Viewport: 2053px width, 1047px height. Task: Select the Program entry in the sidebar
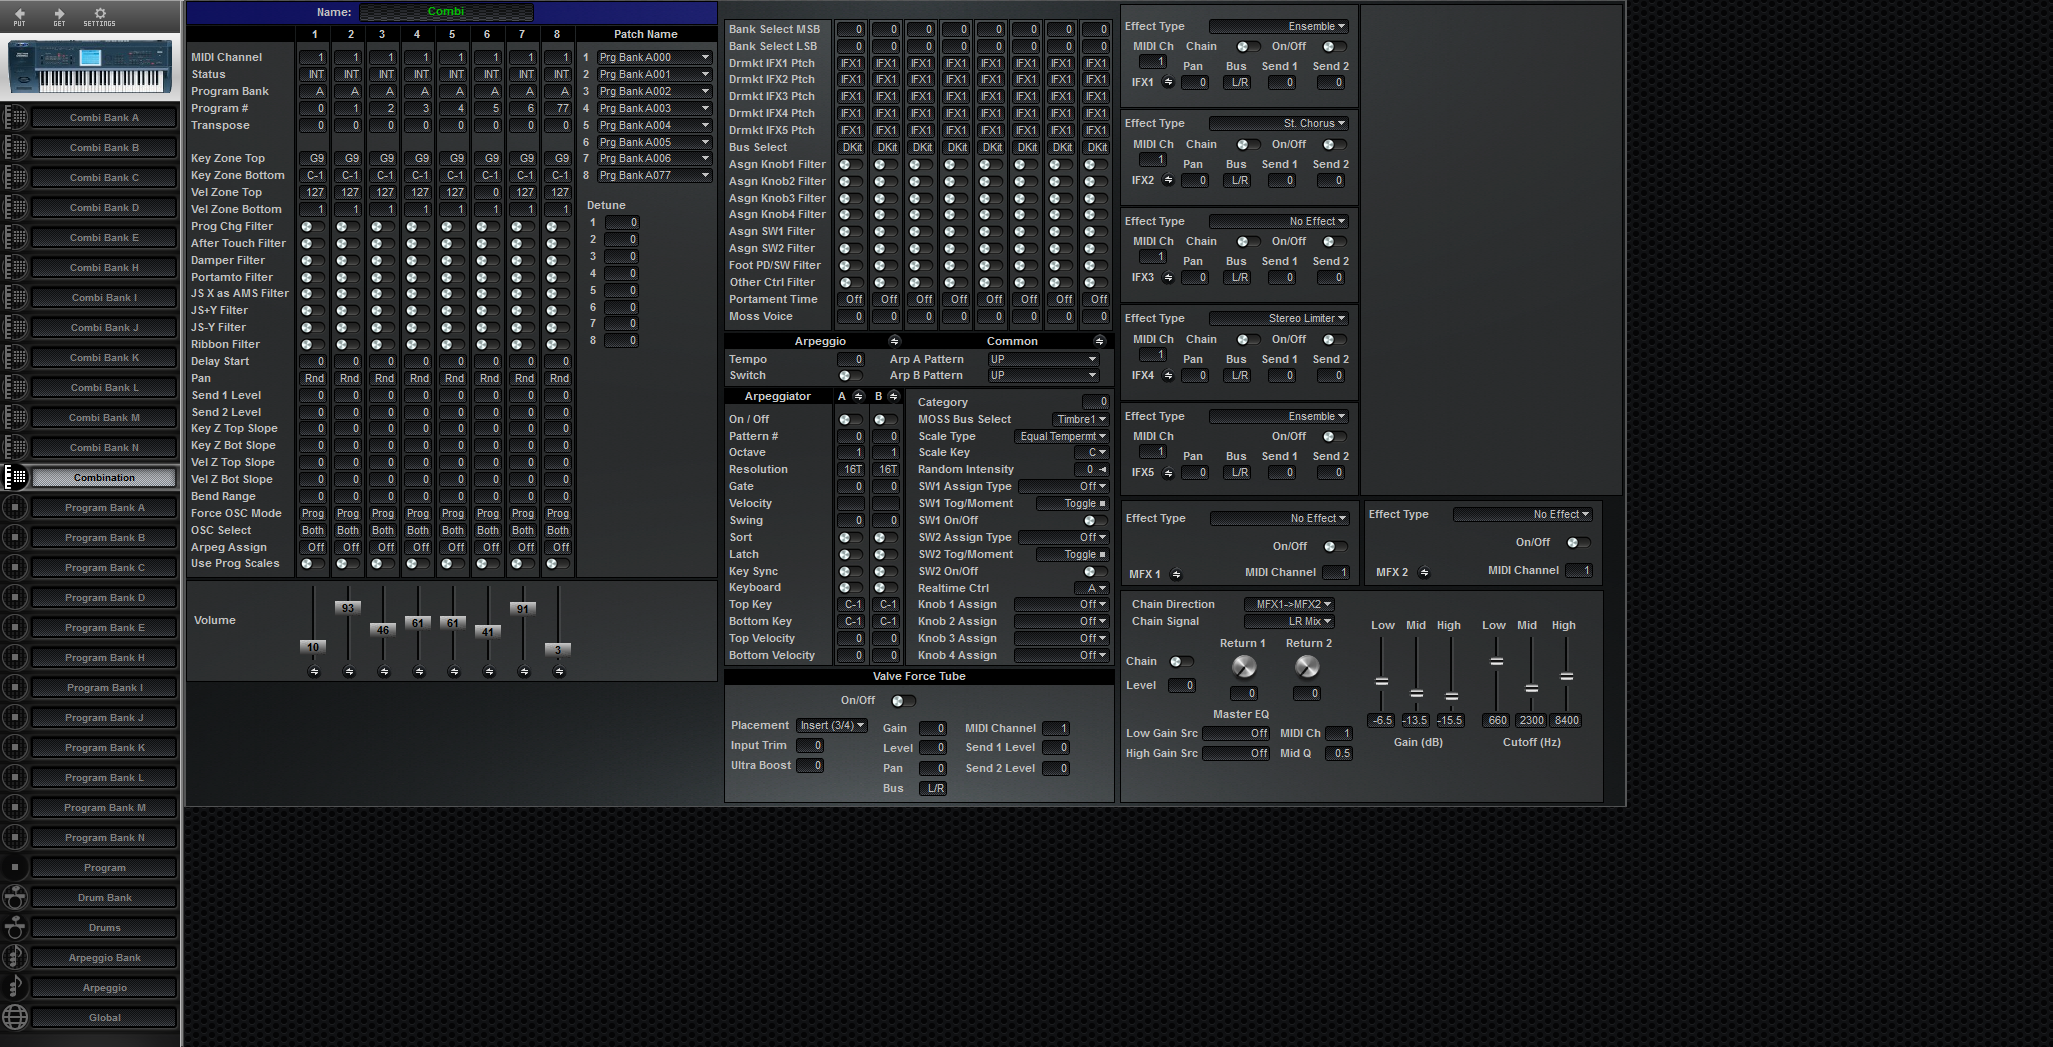click(x=104, y=867)
